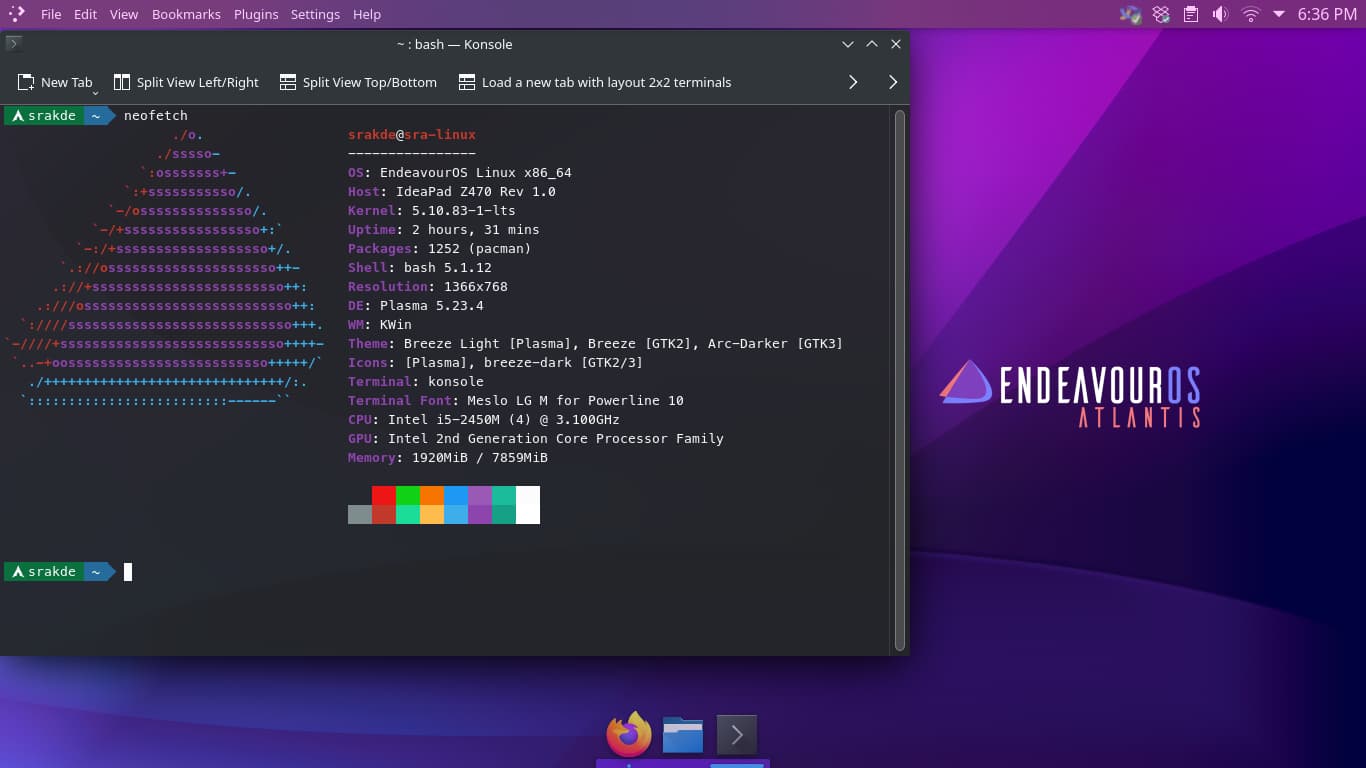Click the 'GPU: Intel 2nd Generation Core' line
1366x768 pixels.
pyautogui.click(x=536, y=438)
